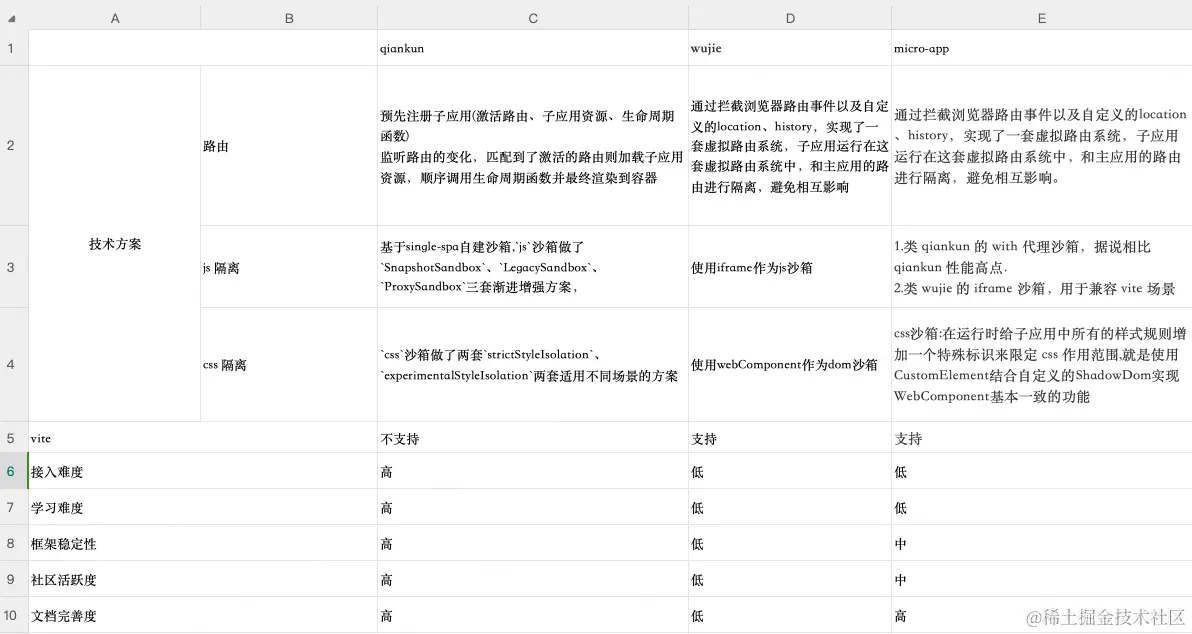The image size is (1192, 634).
Task: Select the 'css 隔离' cell
Action: (x=289, y=364)
